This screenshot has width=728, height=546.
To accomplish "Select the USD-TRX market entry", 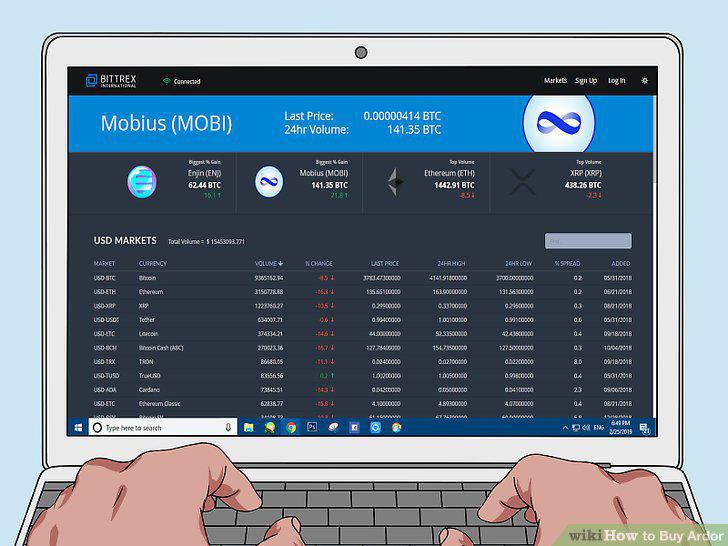I will pos(104,362).
